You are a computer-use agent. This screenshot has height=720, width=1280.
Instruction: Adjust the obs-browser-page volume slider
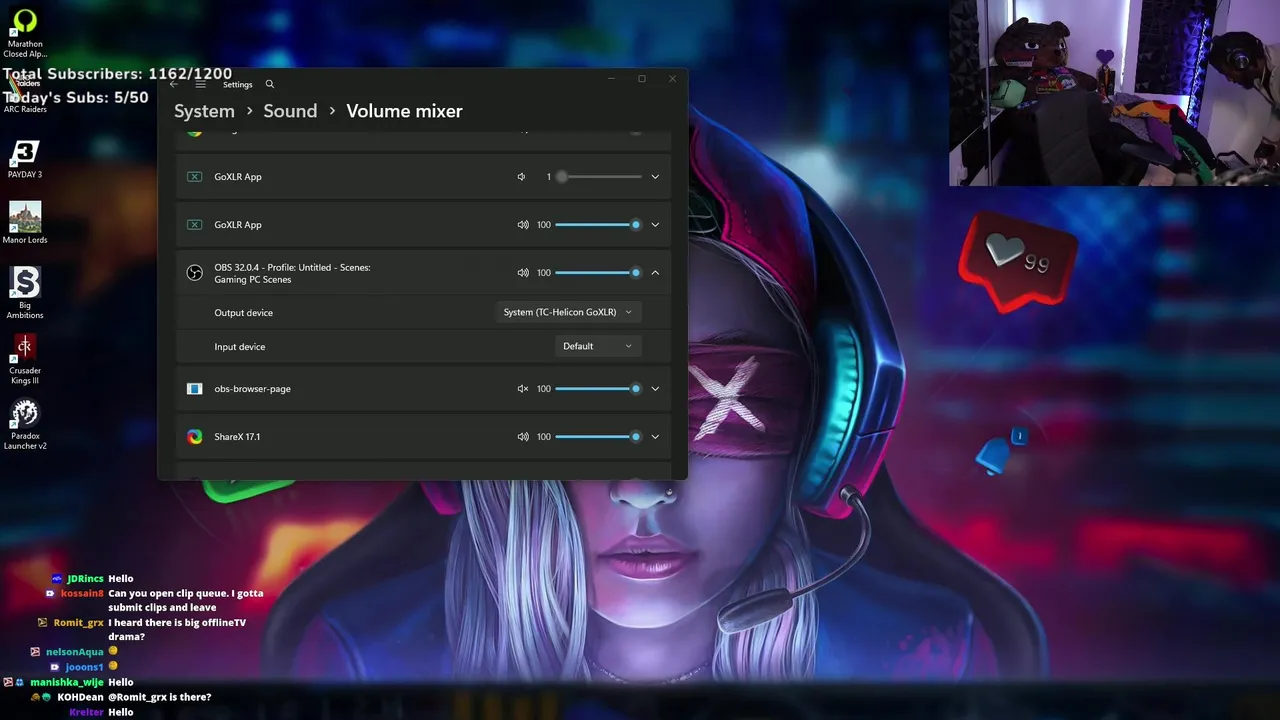pyautogui.click(x=598, y=389)
